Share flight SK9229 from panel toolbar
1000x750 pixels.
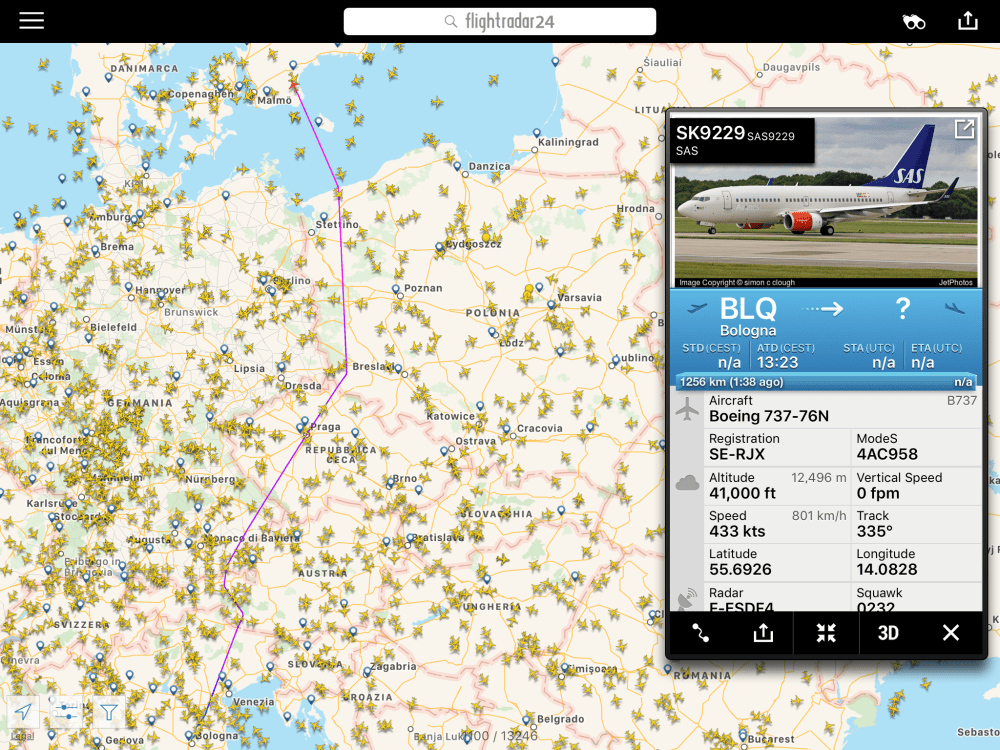(x=763, y=633)
